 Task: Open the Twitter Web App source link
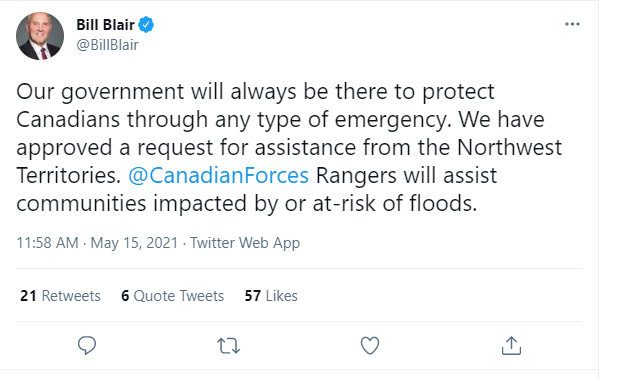(x=245, y=242)
